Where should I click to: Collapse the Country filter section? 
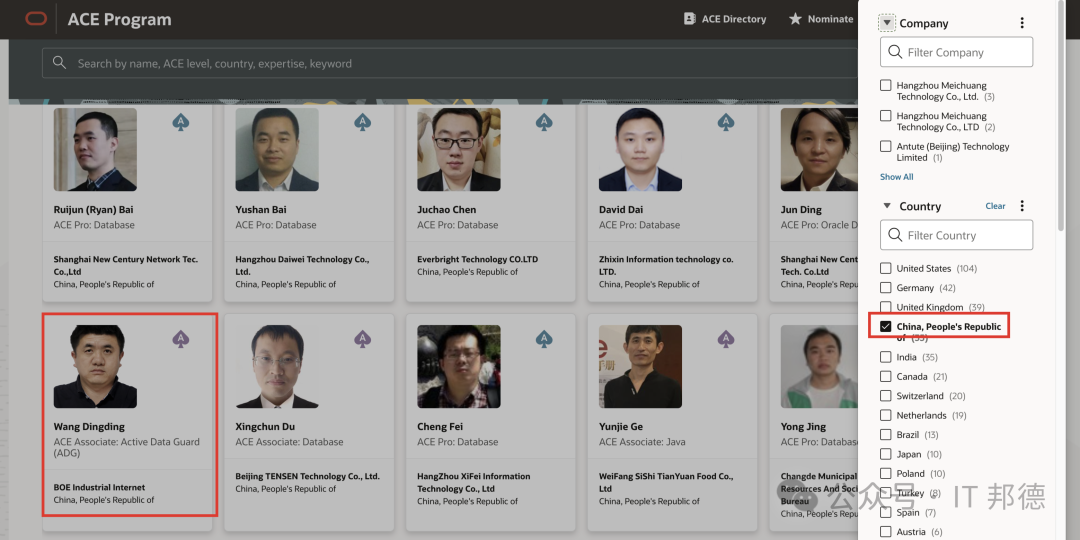click(x=887, y=206)
